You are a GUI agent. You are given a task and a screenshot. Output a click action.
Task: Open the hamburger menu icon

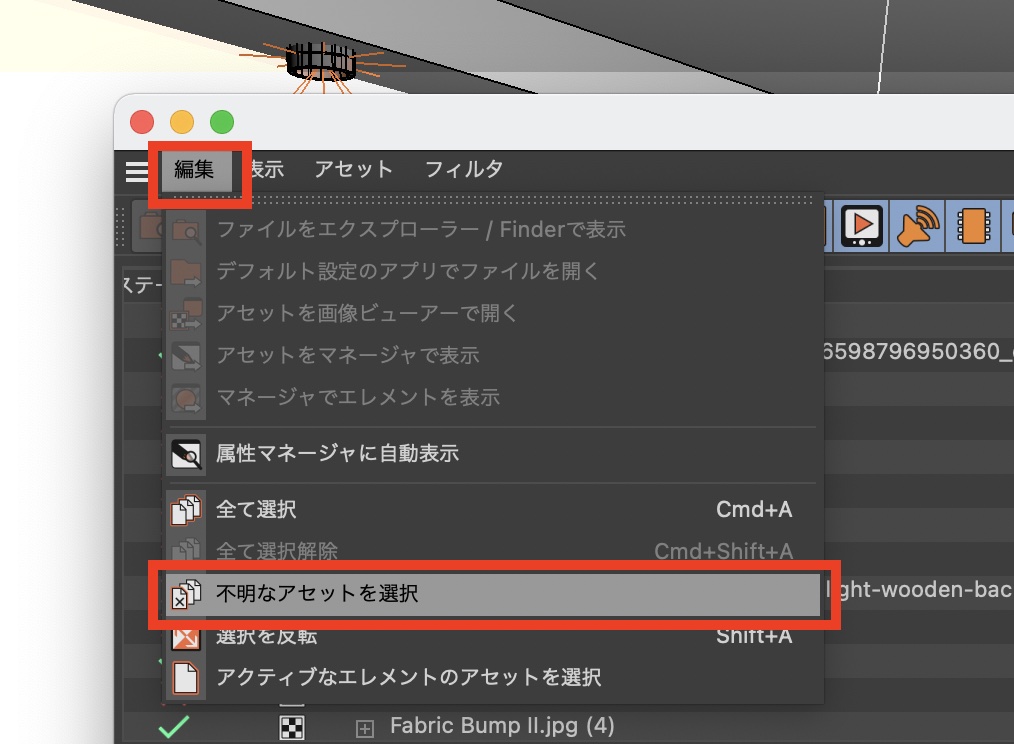[136, 170]
